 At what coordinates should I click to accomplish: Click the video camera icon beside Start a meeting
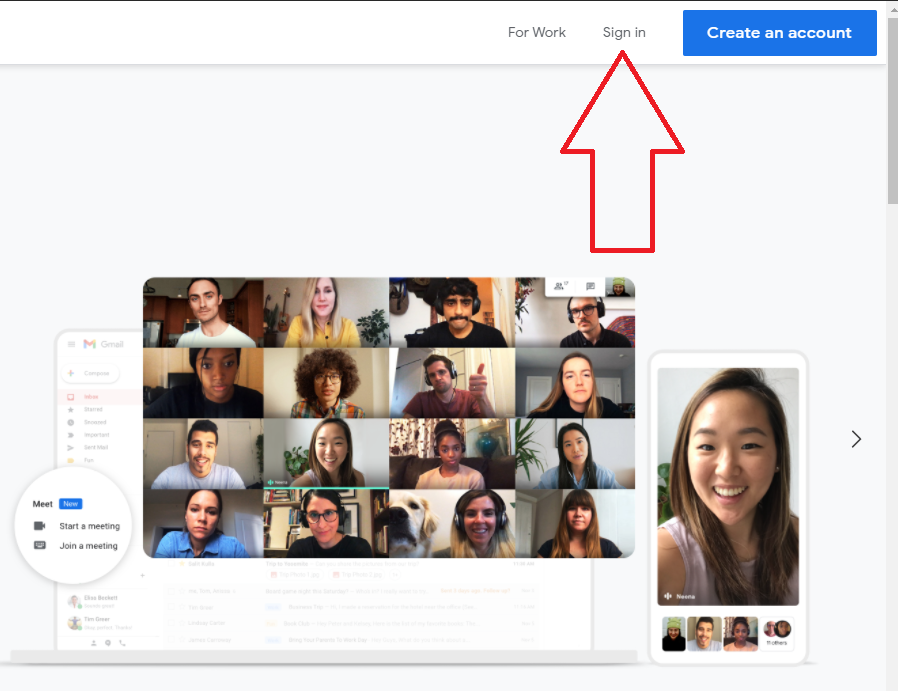point(40,526)
